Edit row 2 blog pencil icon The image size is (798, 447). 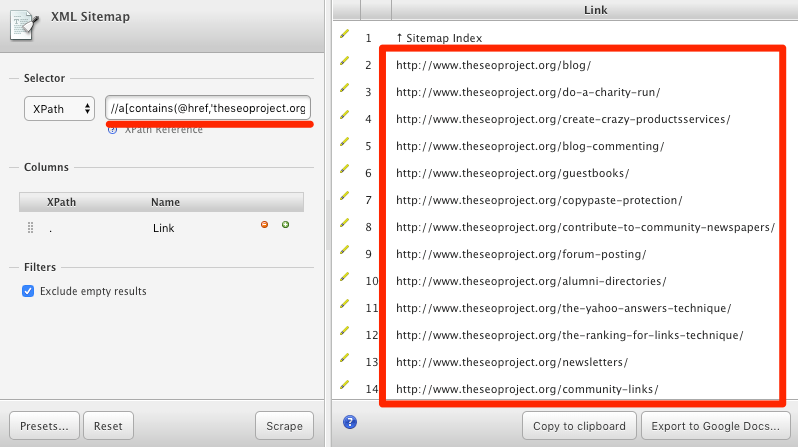click(x=345, y=61)
